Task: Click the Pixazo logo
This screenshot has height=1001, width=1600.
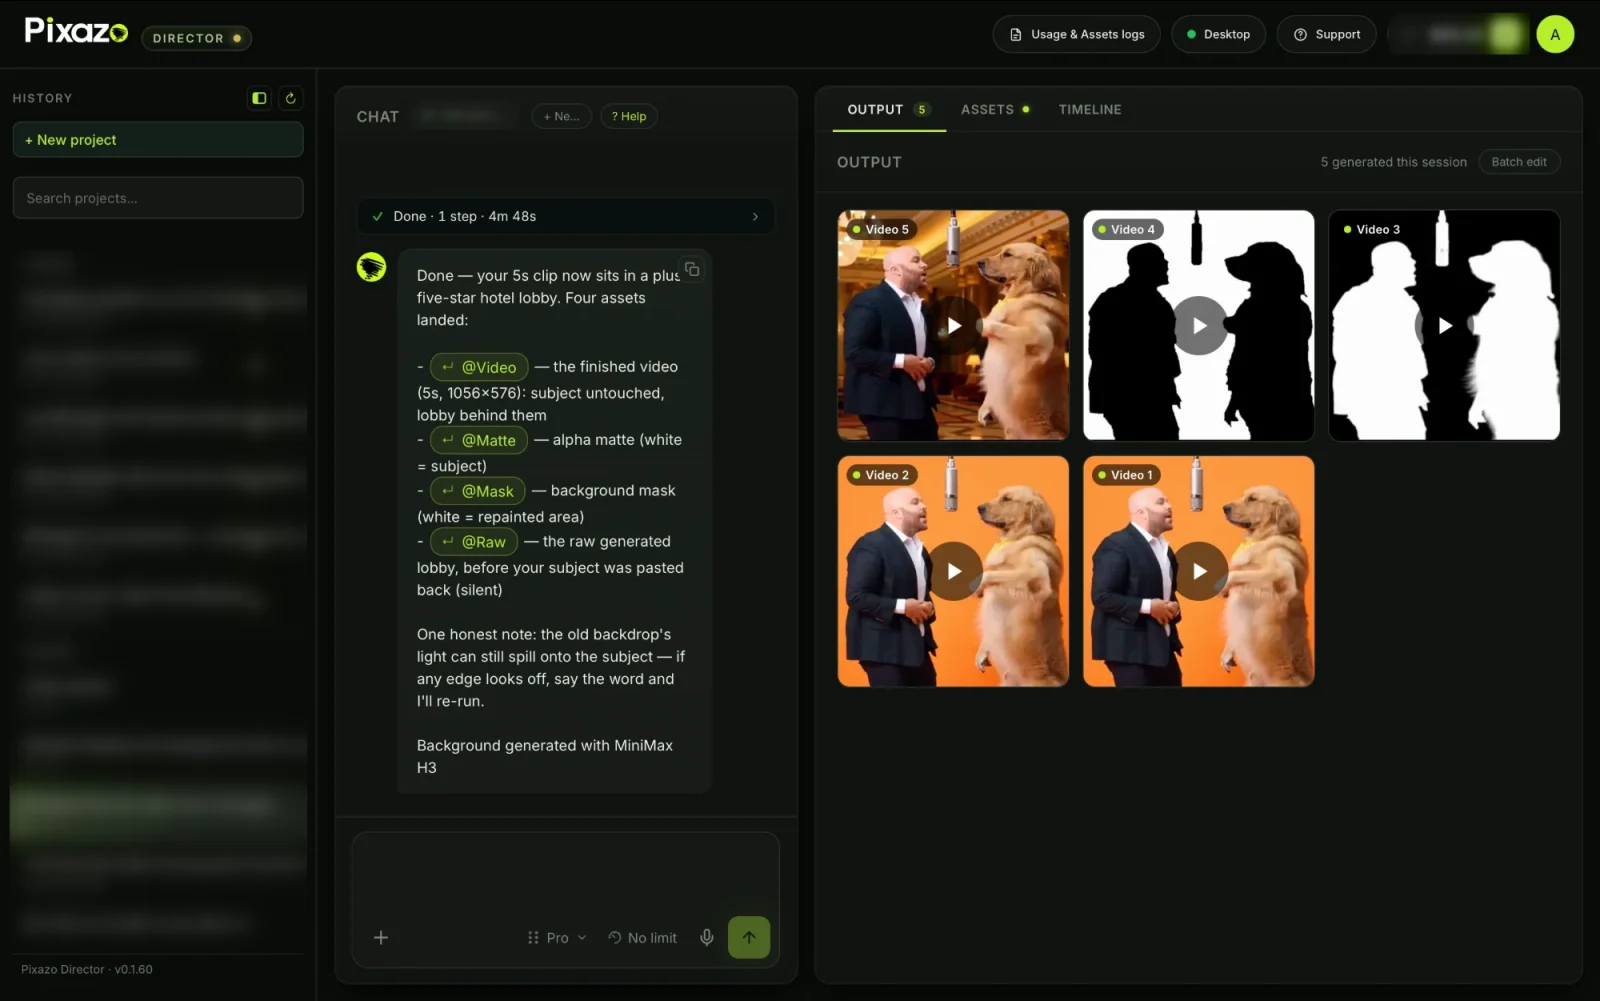Action: point(76,31)
